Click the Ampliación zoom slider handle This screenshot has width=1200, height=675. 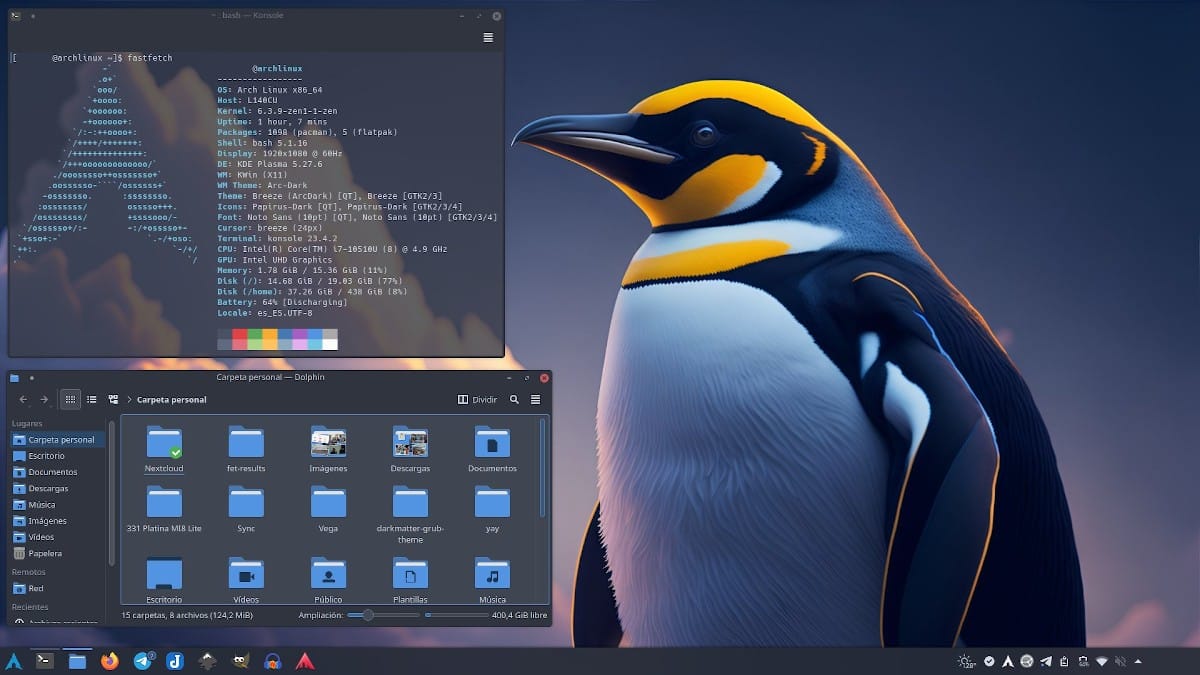367,615
